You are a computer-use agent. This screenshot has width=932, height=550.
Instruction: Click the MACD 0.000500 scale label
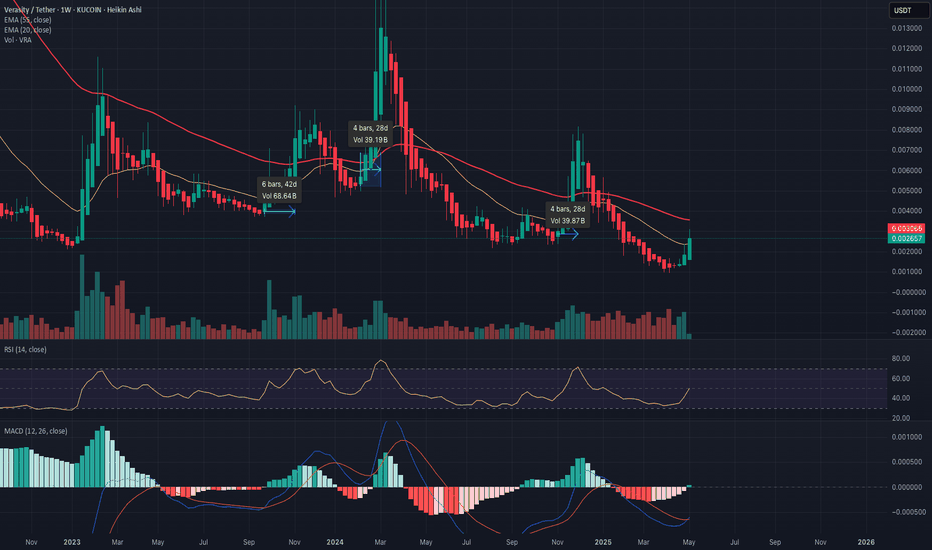pos(906,462)
